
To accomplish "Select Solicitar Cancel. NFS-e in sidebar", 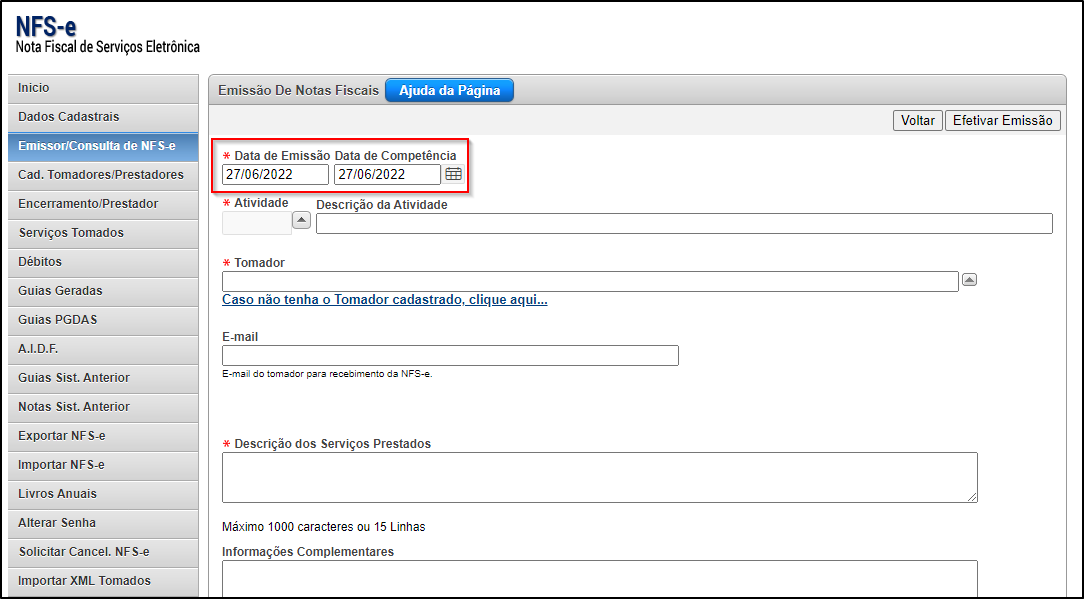I will click(x=102, y=552).
